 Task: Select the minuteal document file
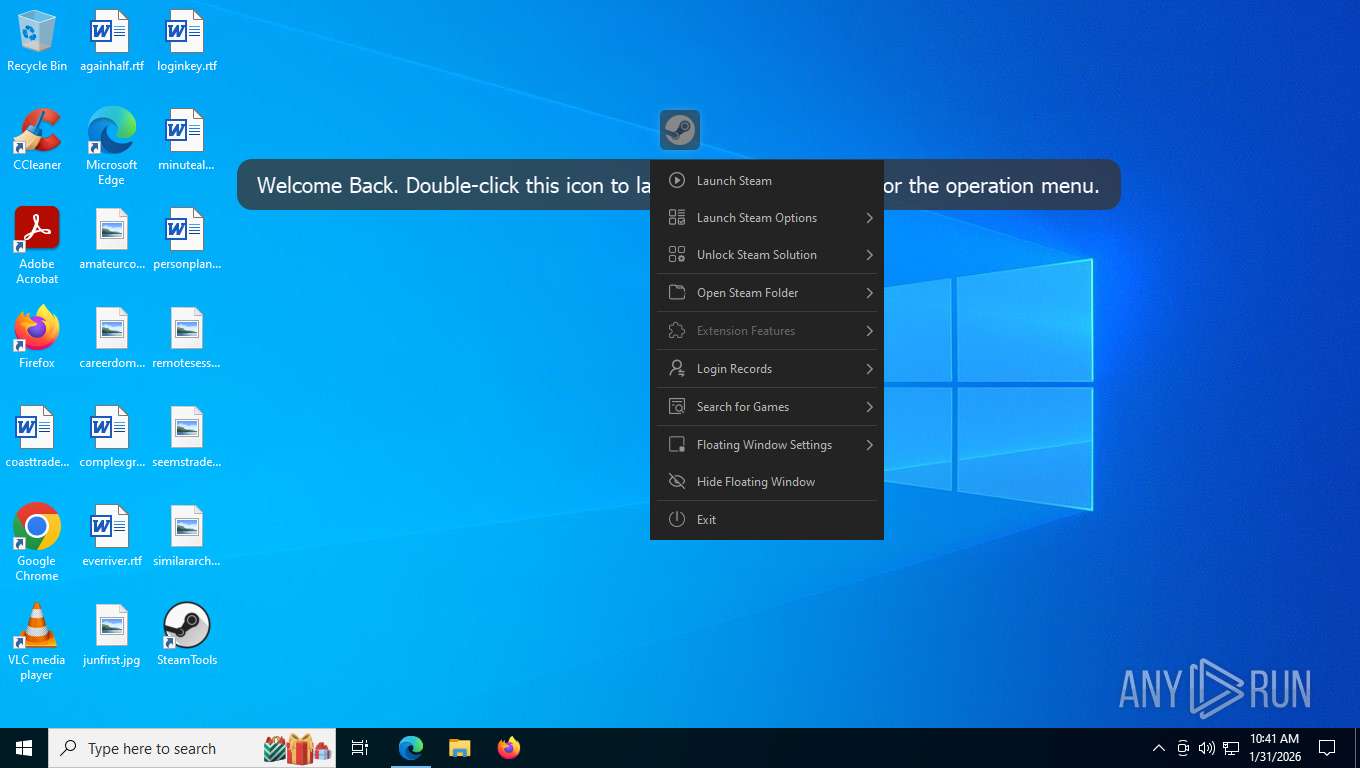[187, 140]
